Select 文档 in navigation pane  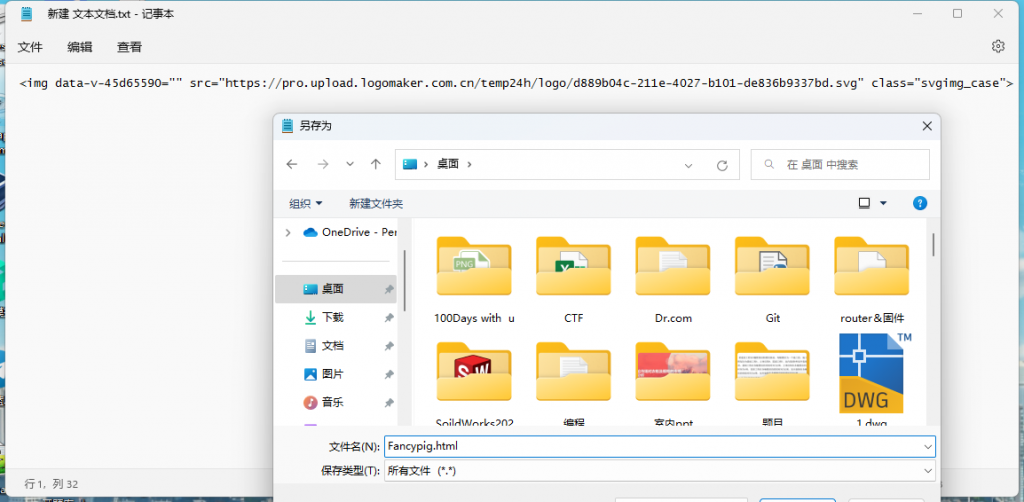(x=324, y=346)
